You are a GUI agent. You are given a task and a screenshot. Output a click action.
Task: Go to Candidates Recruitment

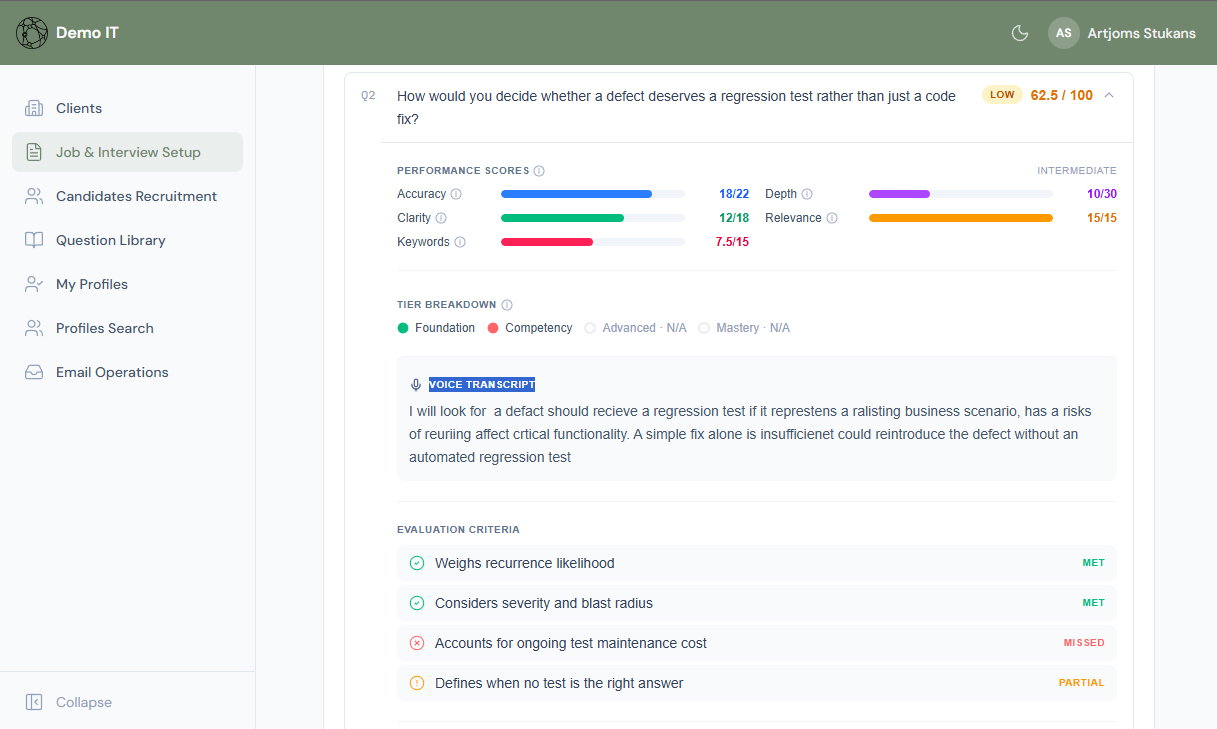click(128, 196)
